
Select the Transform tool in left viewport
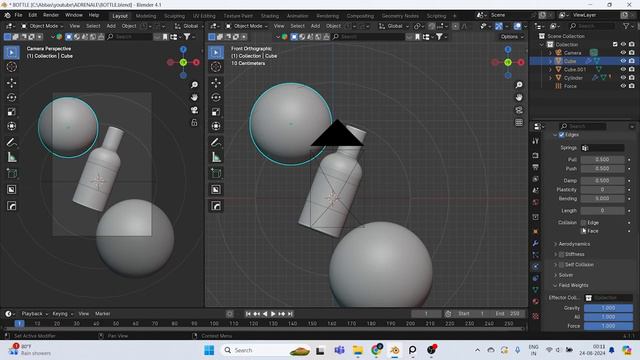pos(11,126)
